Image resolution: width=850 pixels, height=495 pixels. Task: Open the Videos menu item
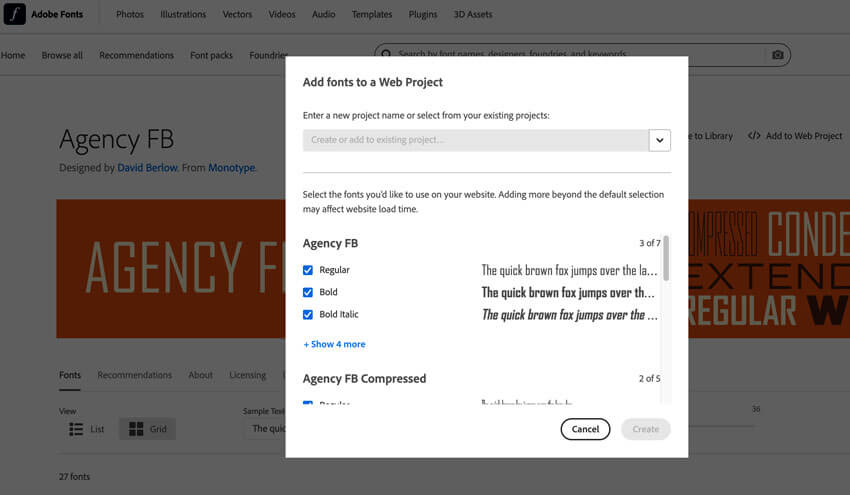tap(282, 14)
